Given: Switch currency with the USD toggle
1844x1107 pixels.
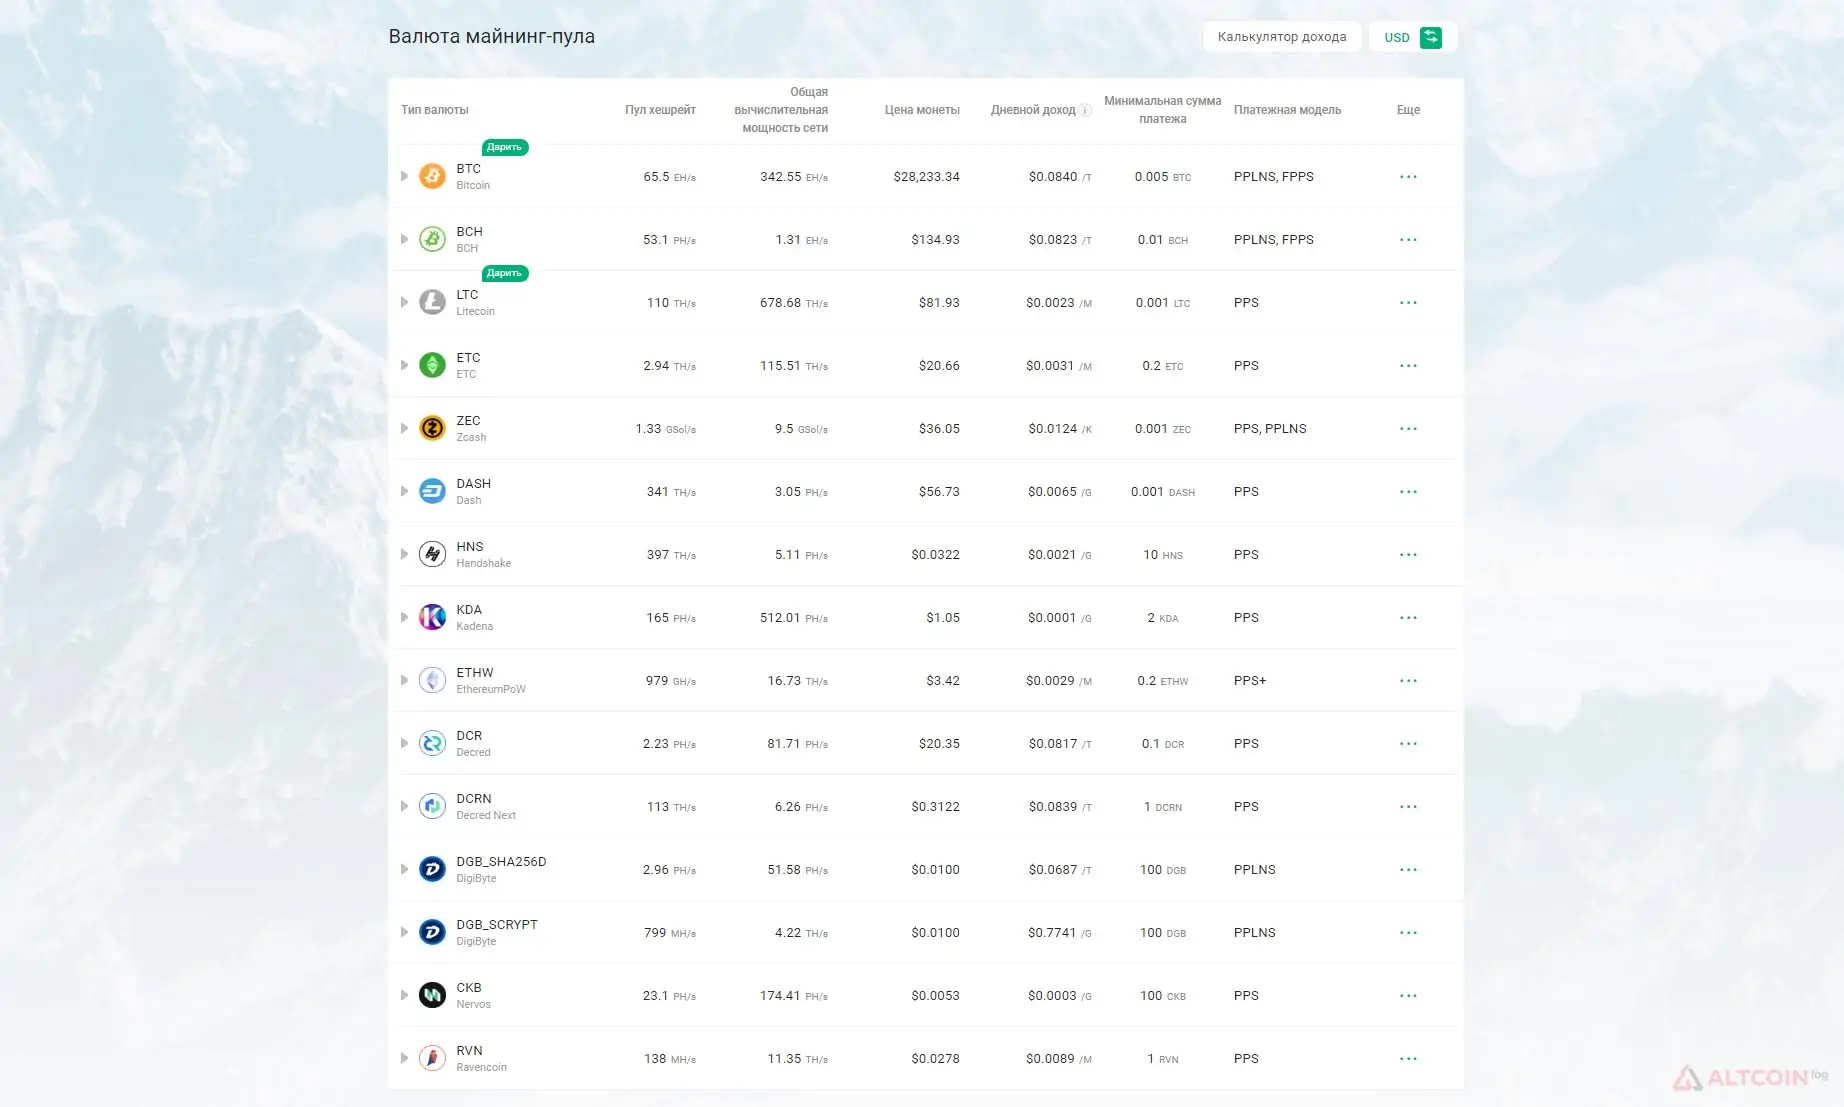Looking at the screenshot, I should click(x=1412, y=37).
